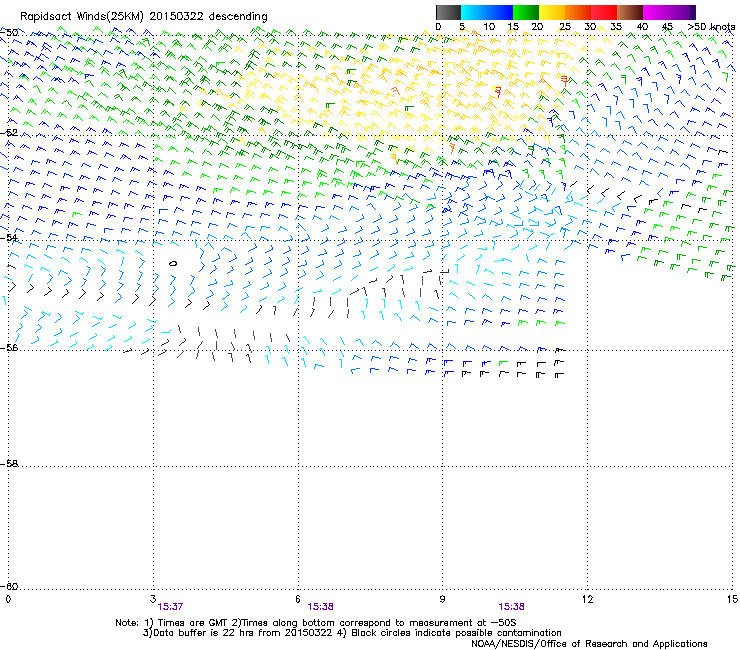Click the longitude label '12' on axis

click(588, 599)
